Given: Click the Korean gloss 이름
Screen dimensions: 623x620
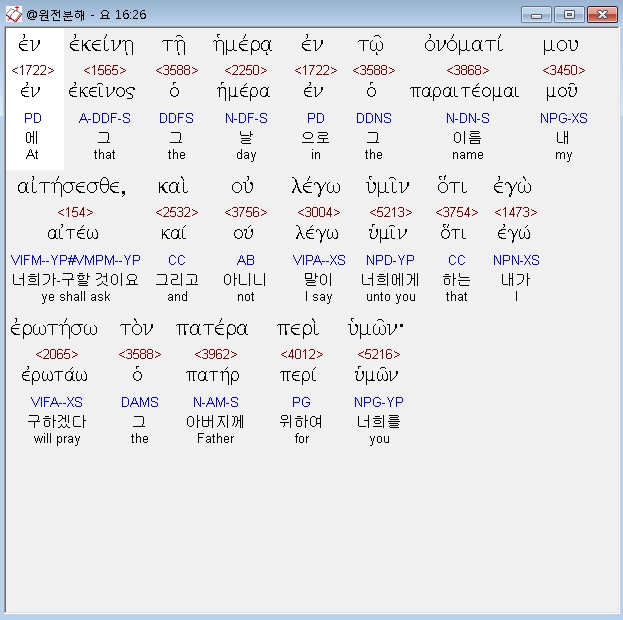Looking at the screenshot, I should (467, 138).
